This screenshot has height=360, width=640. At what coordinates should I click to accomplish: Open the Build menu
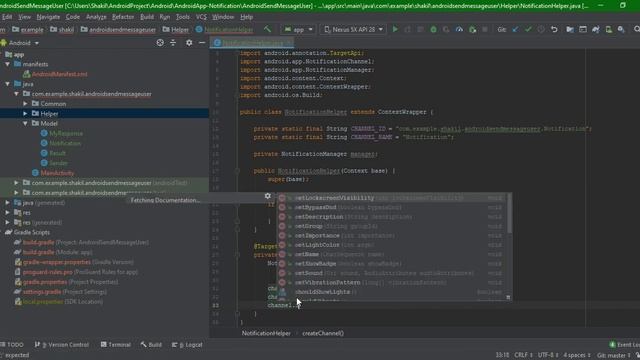[x=147, y=17]
